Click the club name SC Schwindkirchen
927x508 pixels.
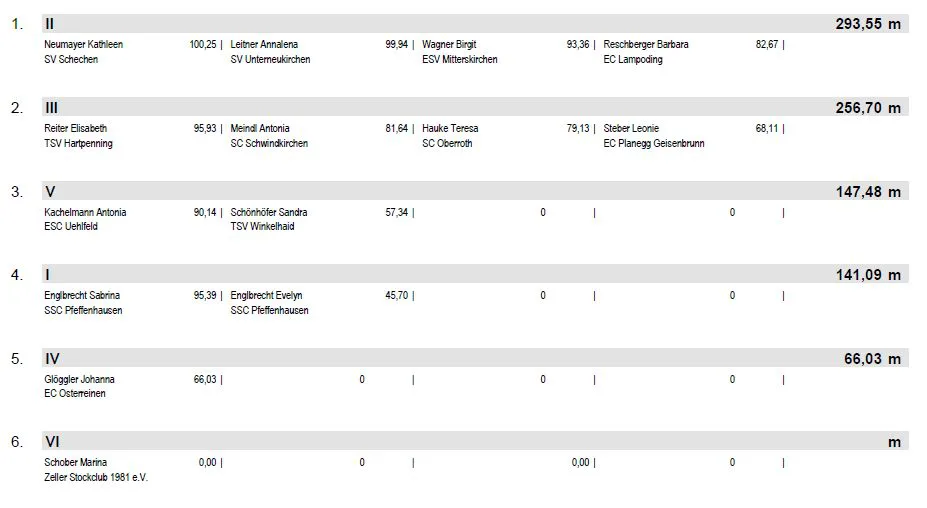(269, 144)
